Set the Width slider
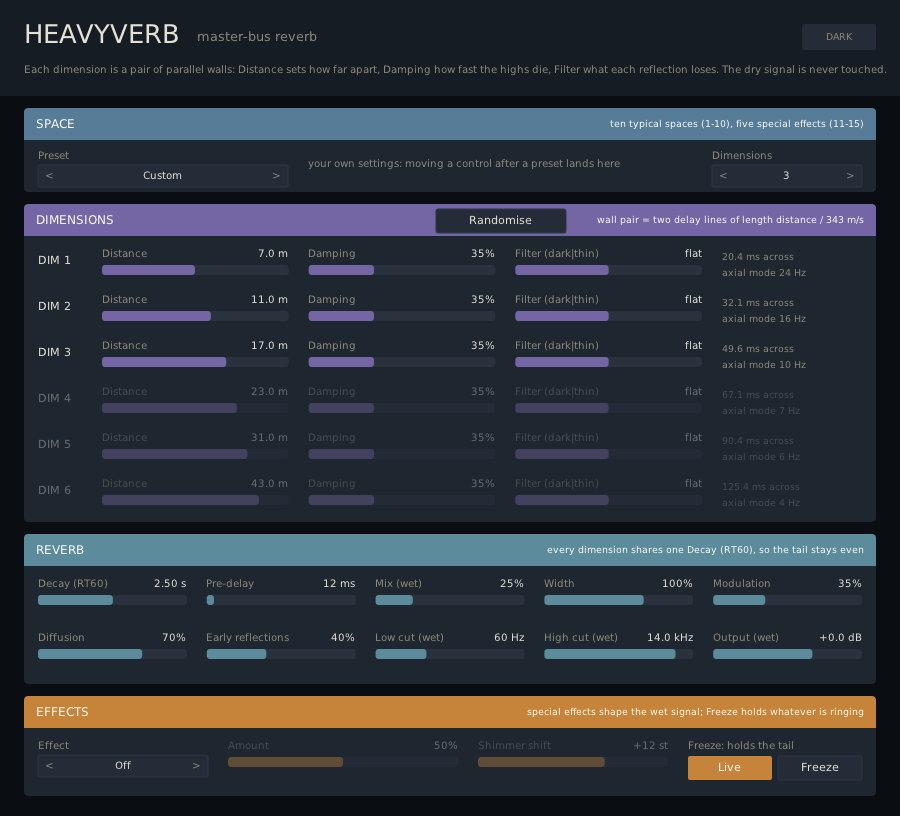900x816 pixels. [x=619, y=600]
